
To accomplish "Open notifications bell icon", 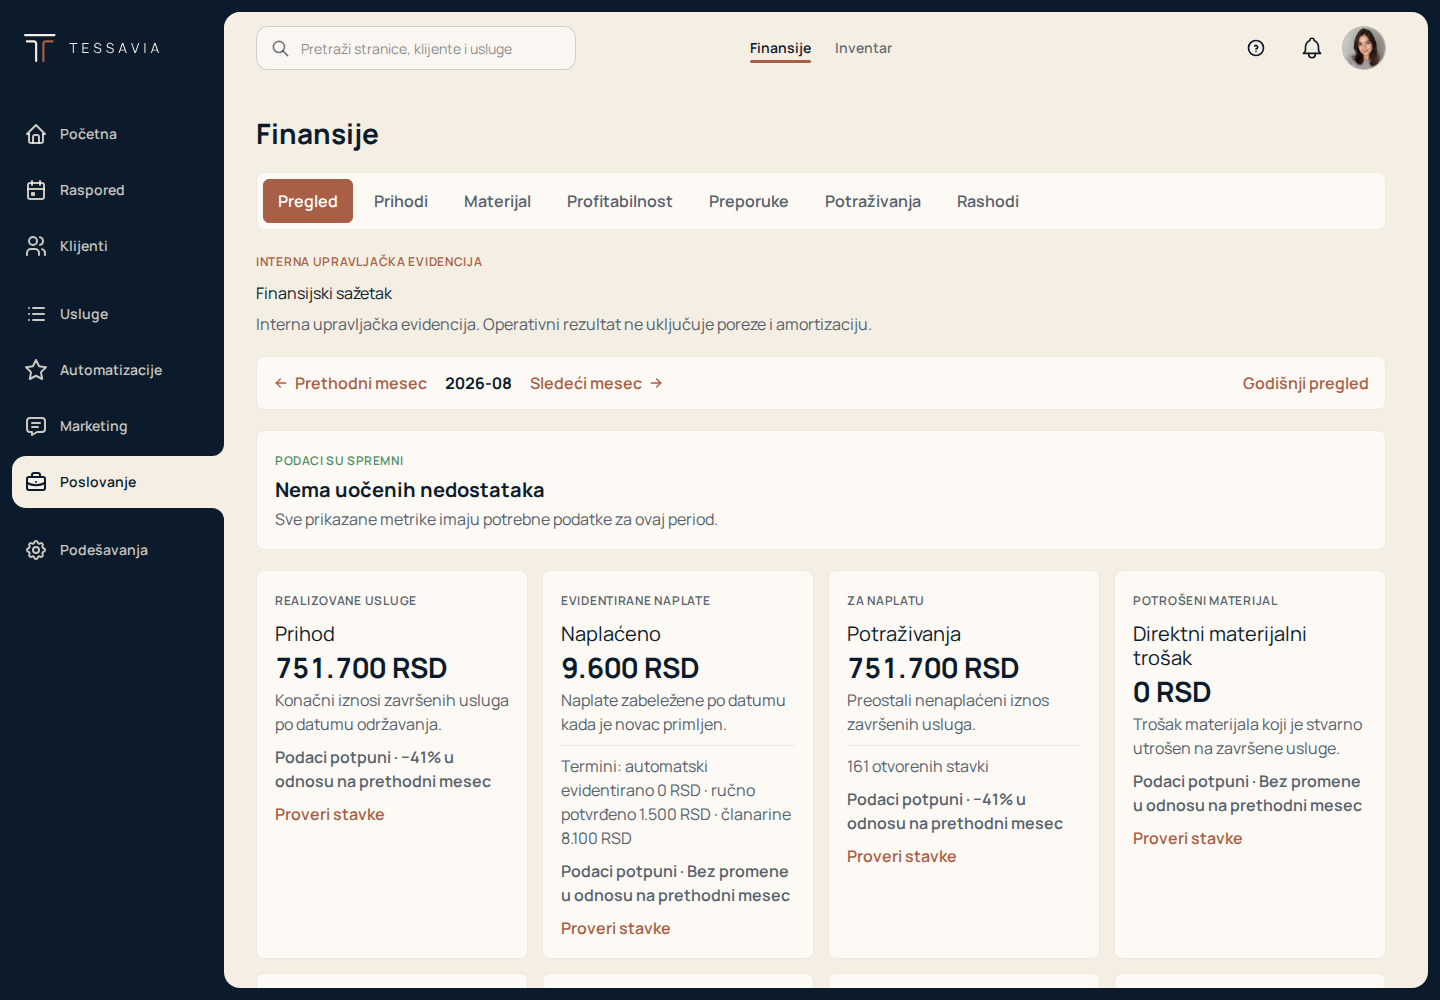I will [x=1312, y=48].
